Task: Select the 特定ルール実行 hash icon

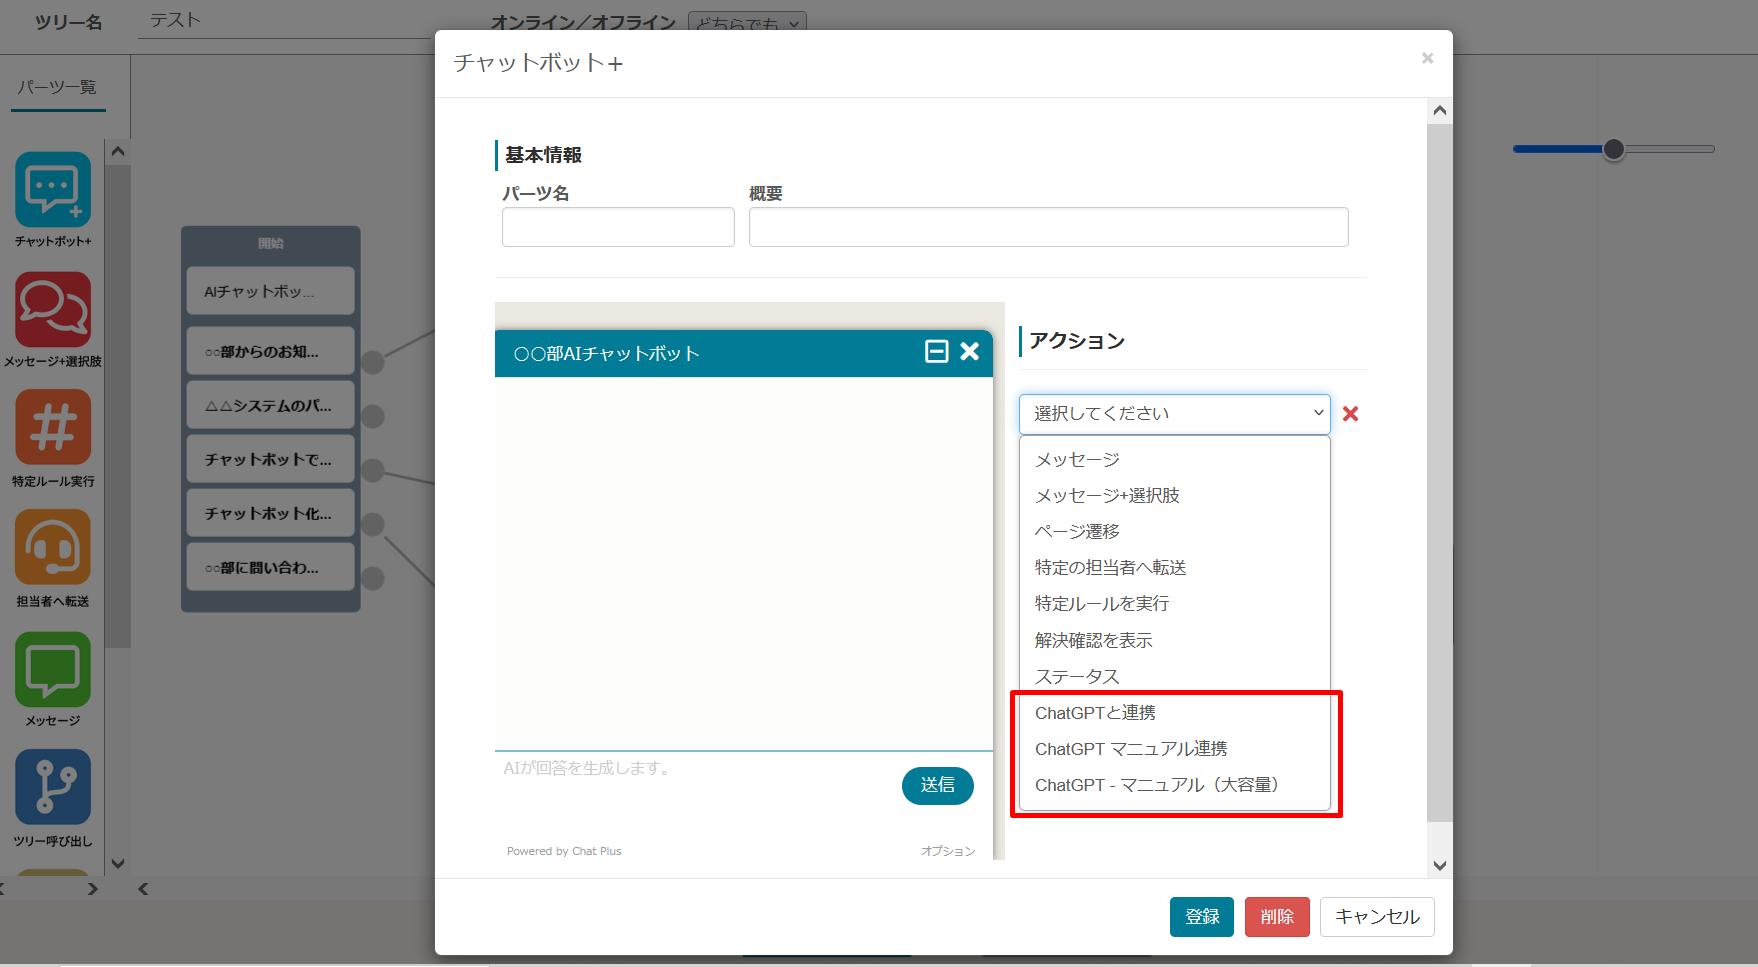Action: point(53,428)
